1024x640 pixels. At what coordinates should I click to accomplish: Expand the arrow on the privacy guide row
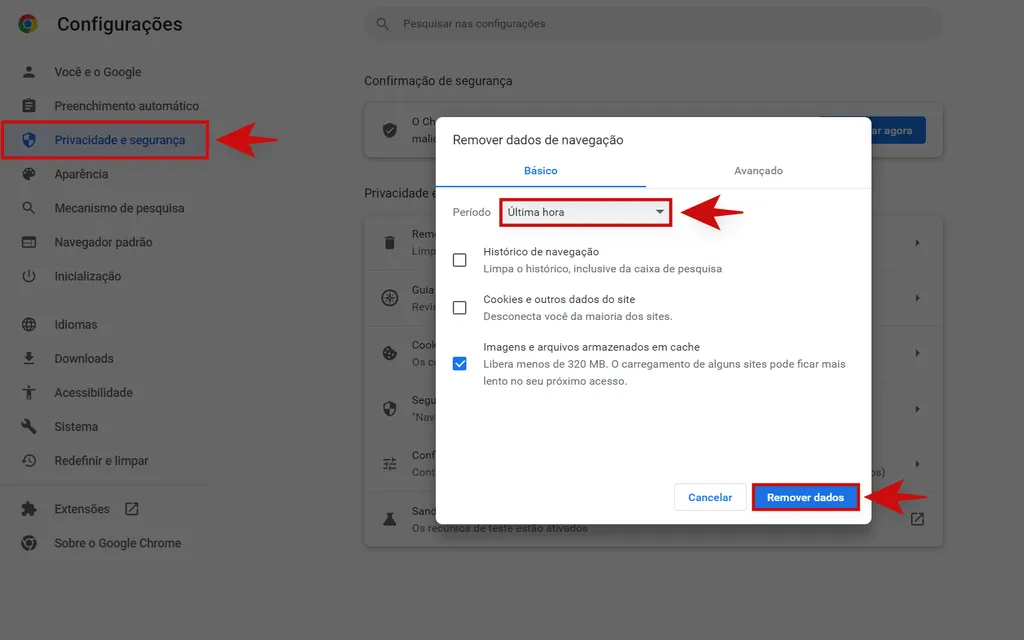point(918,298)
